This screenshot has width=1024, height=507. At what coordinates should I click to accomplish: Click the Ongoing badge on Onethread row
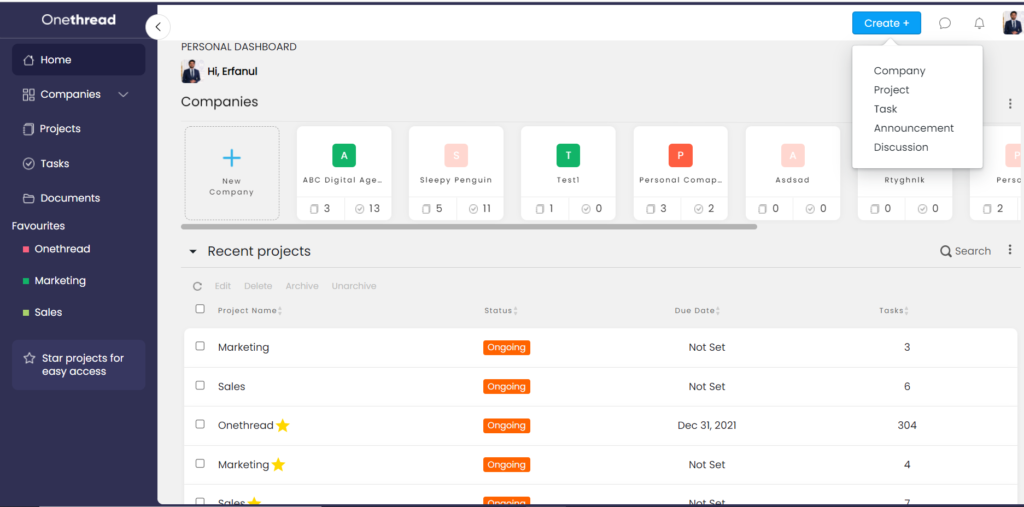tap(507, 425)
